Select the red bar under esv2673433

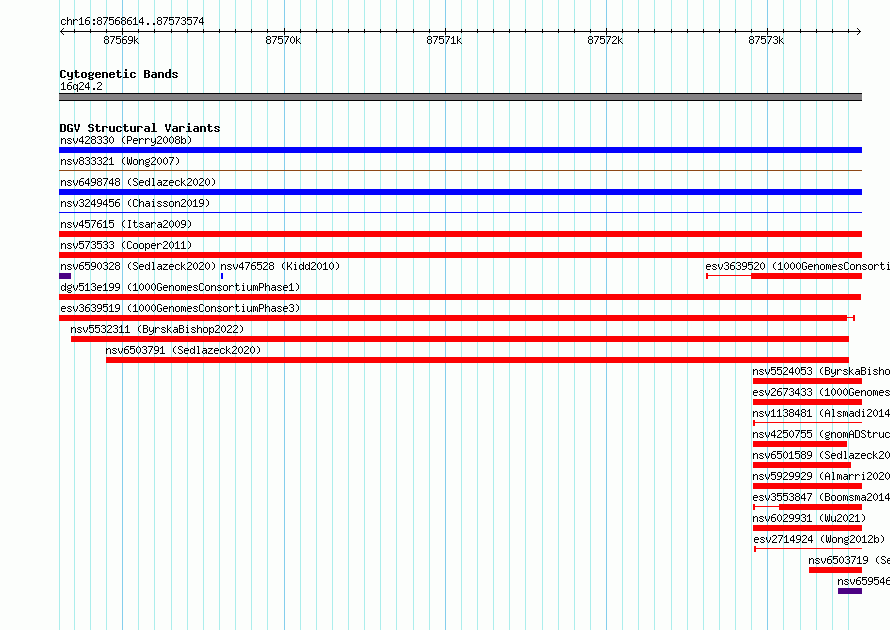point(808,402)
